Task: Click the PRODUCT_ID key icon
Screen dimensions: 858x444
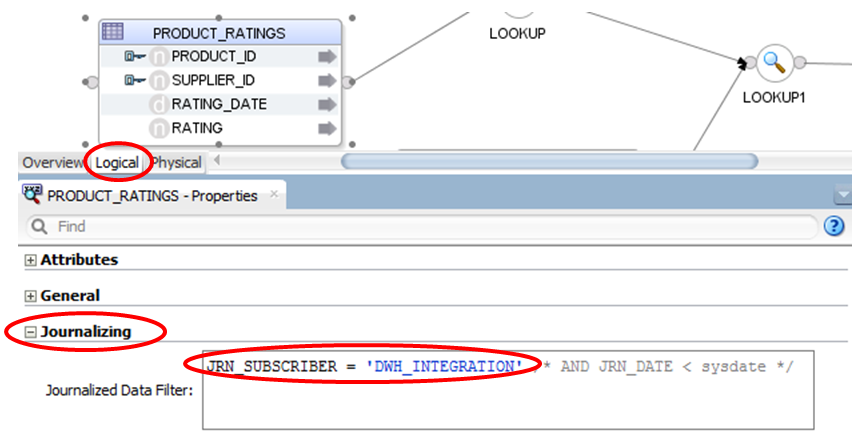Action: pyautogui.click(x=135, y=56)
